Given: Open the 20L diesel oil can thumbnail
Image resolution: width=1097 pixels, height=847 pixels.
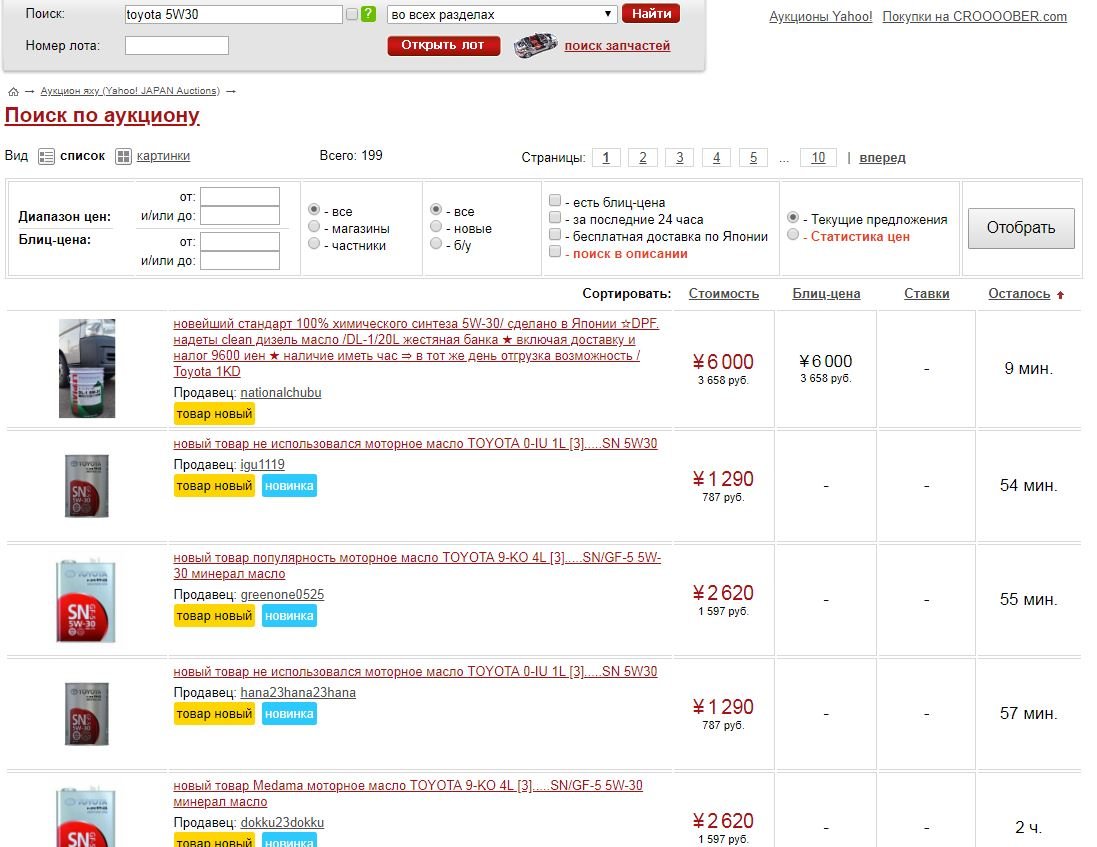Looking at the screenshot, I should click(87, 369).
